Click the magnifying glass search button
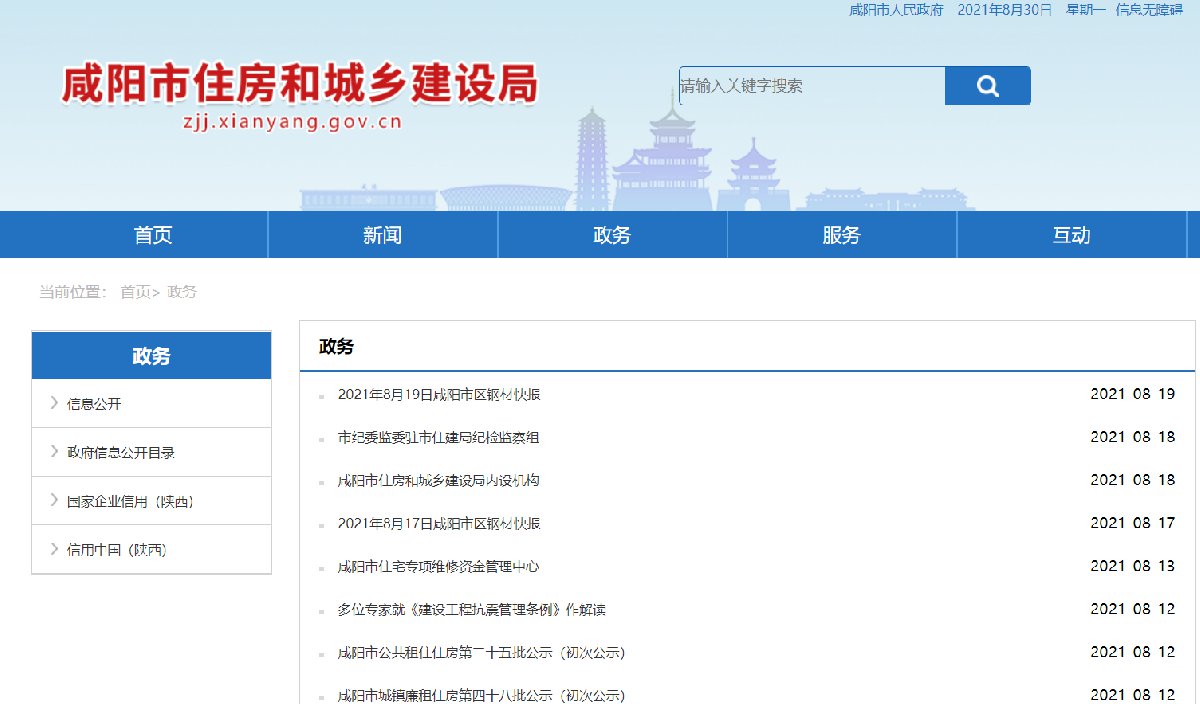 tap(987, 86)
